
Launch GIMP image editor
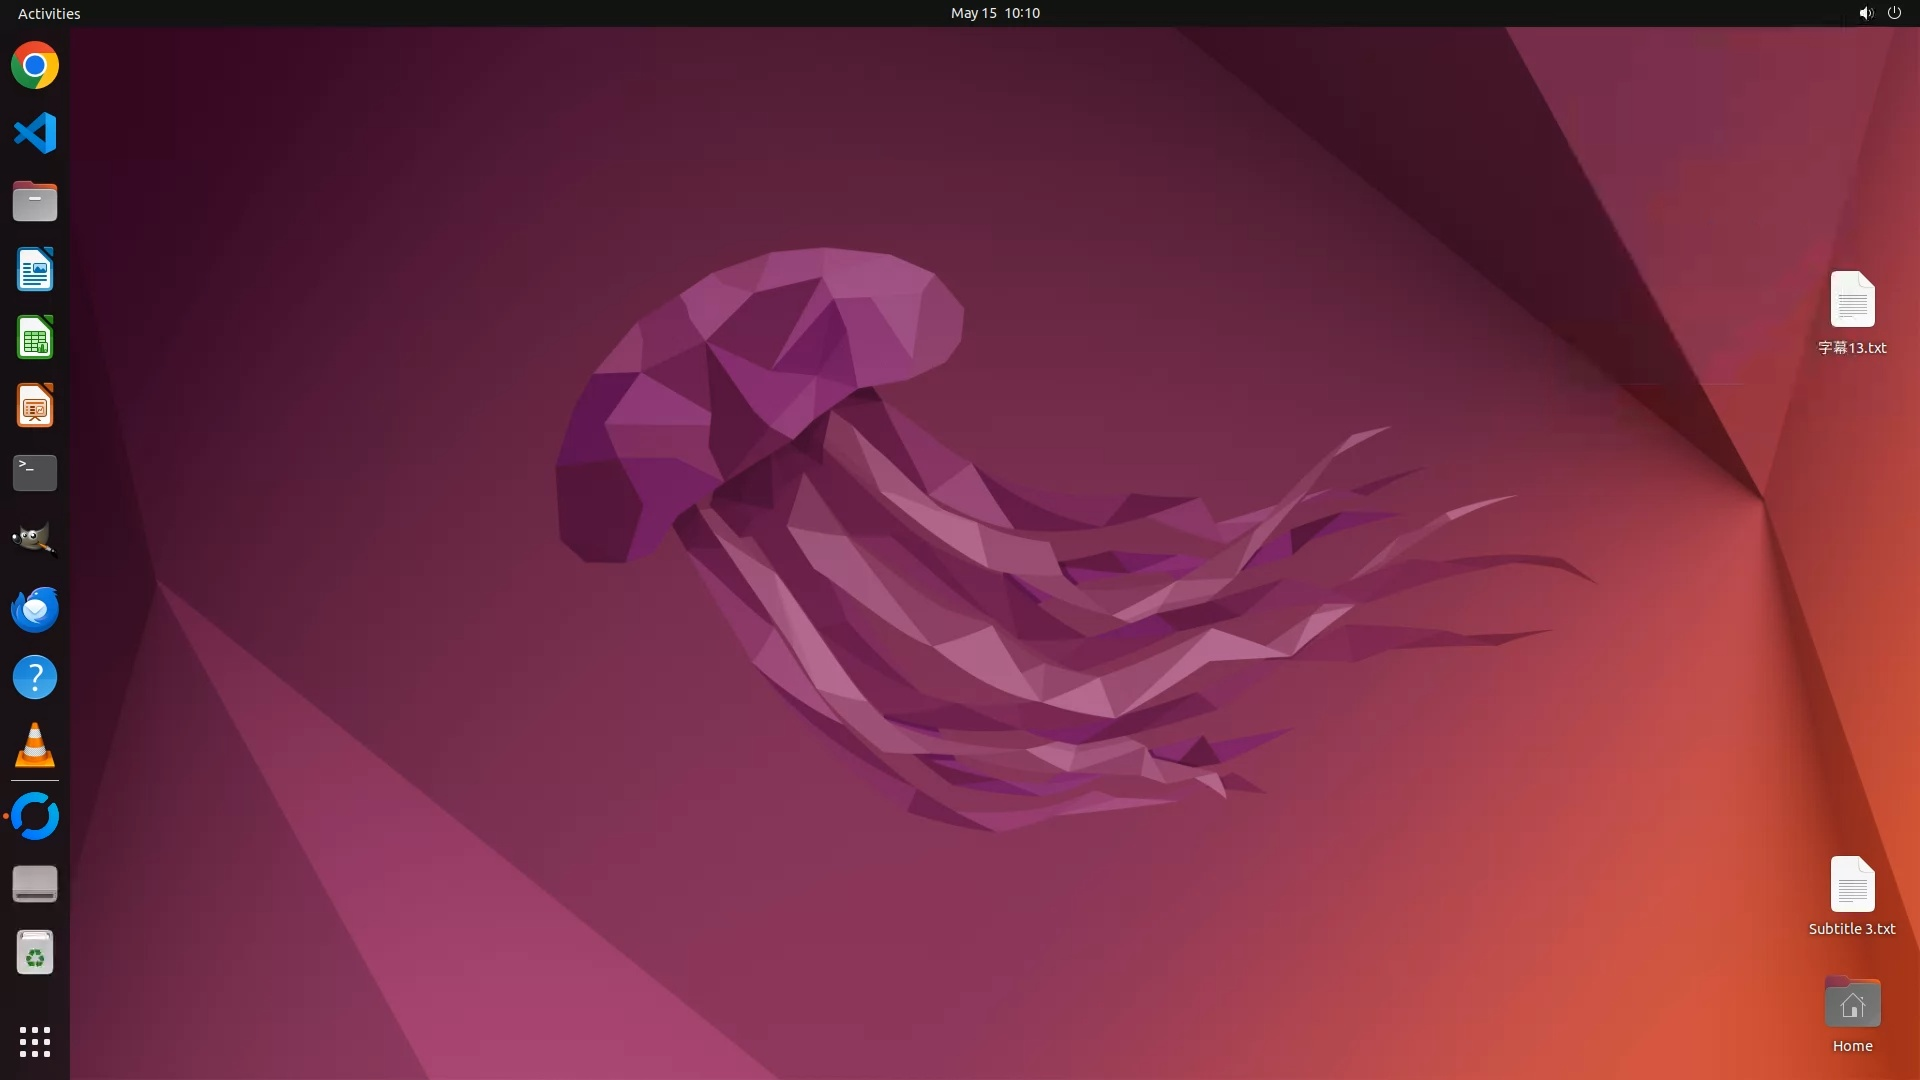pyautogui.click(x=35, y=541)
